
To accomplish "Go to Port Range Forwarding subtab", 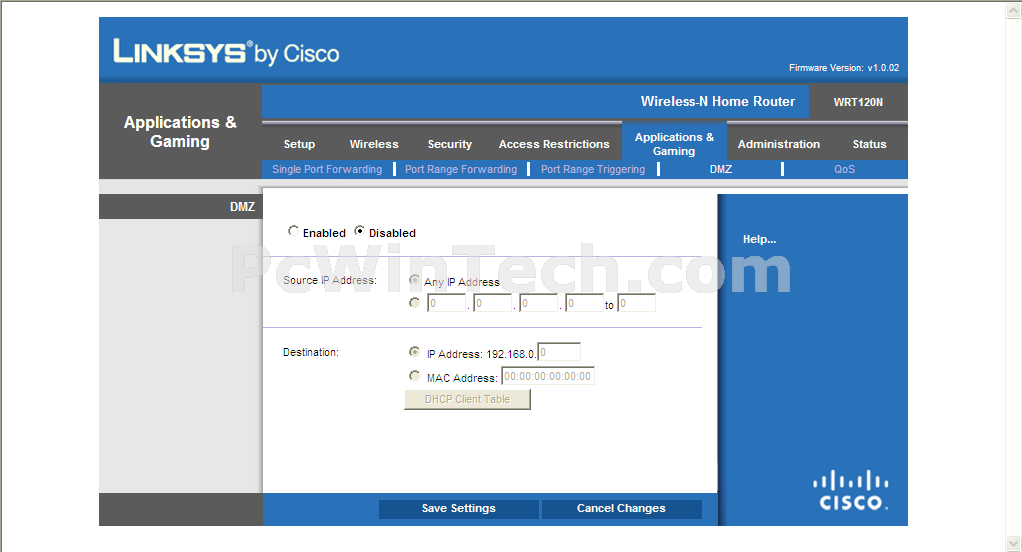I will tap(461, 169).
